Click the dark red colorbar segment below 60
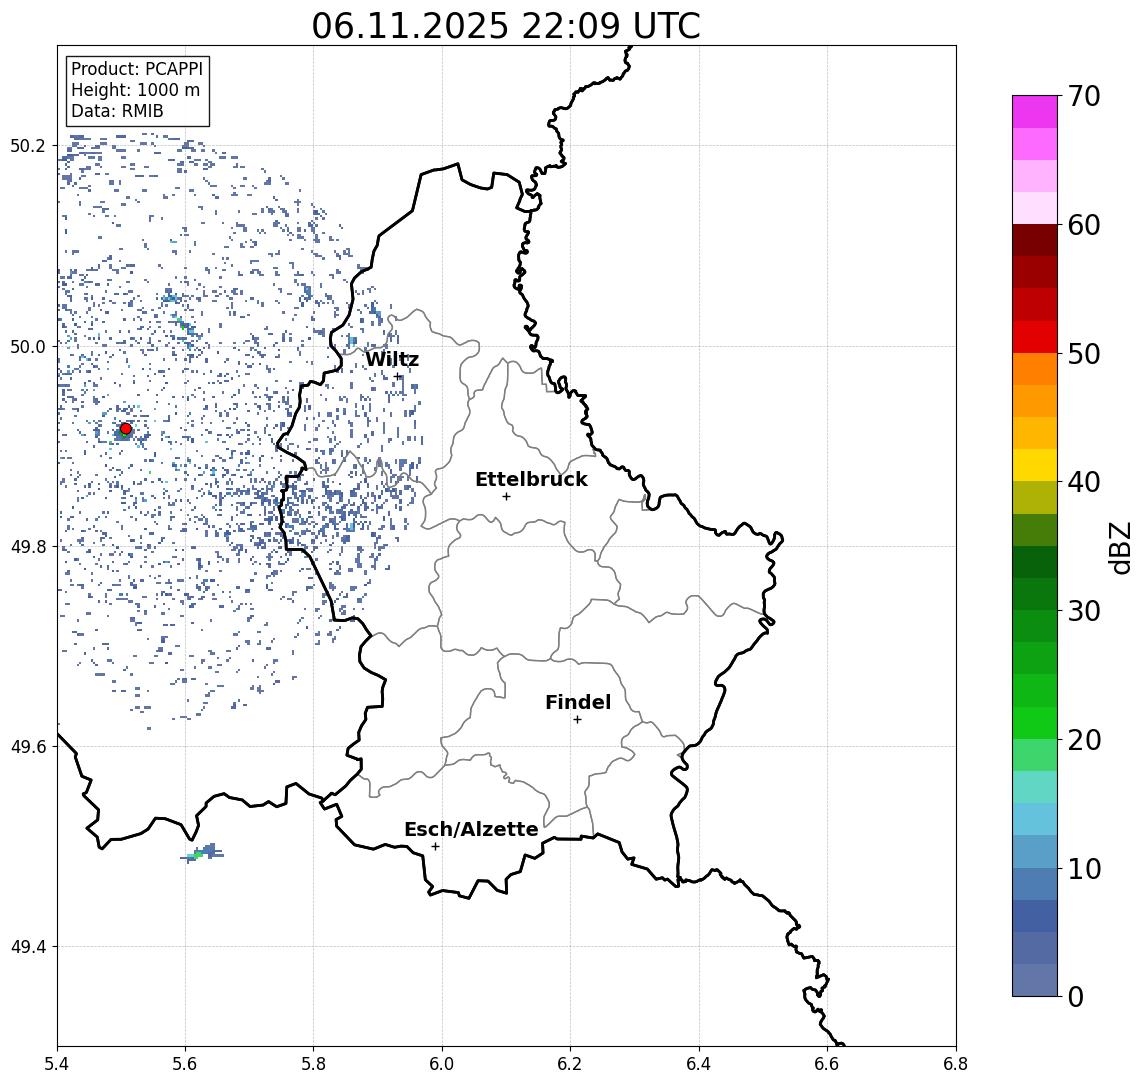The width and height of the screenshot is (1145, 1084). [1035, 240]
